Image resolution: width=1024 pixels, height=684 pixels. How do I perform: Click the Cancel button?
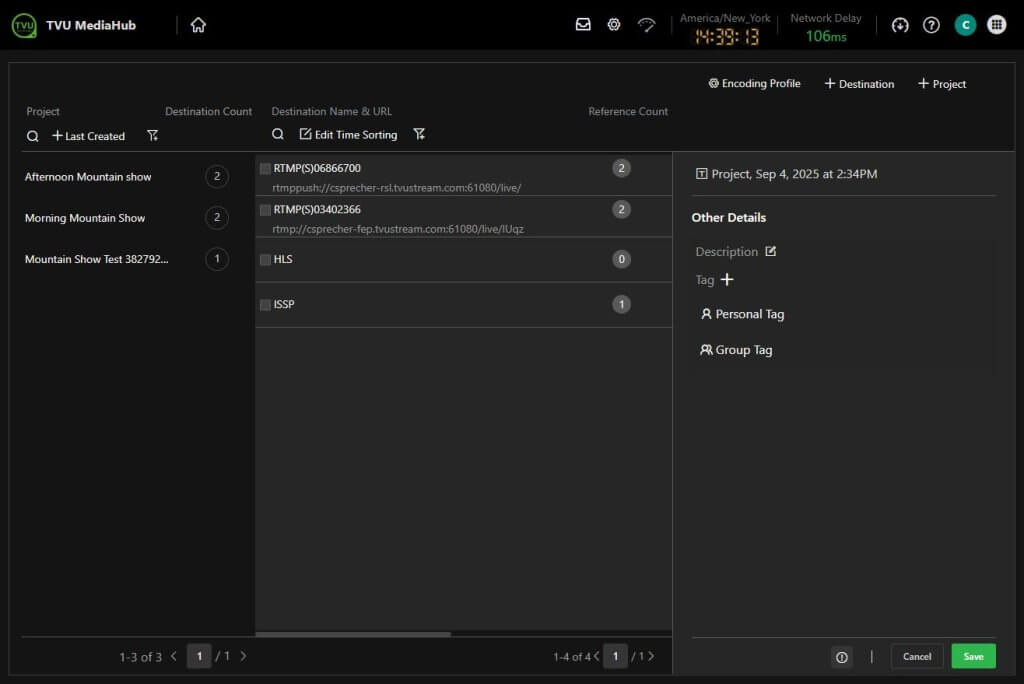(x=916, y=656)
